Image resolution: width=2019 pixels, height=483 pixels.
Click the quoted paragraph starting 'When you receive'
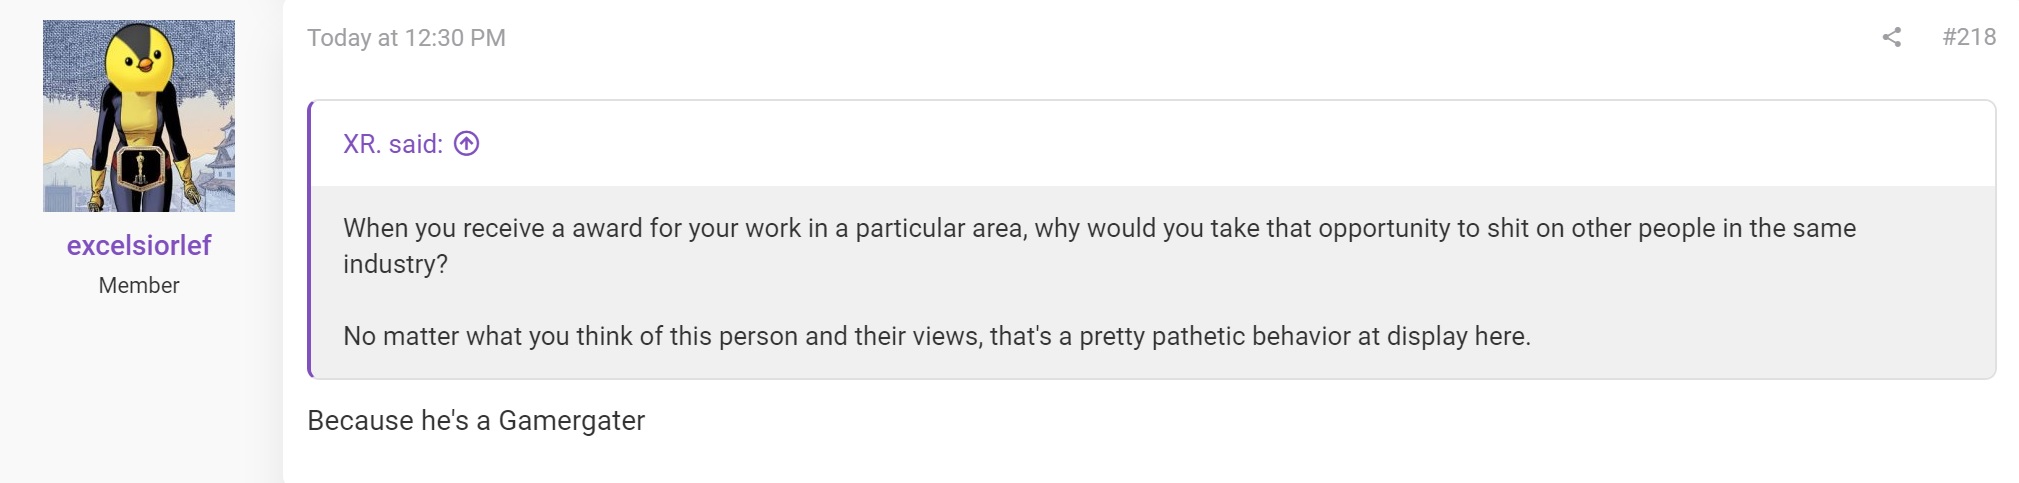[x=1099, y=246]
